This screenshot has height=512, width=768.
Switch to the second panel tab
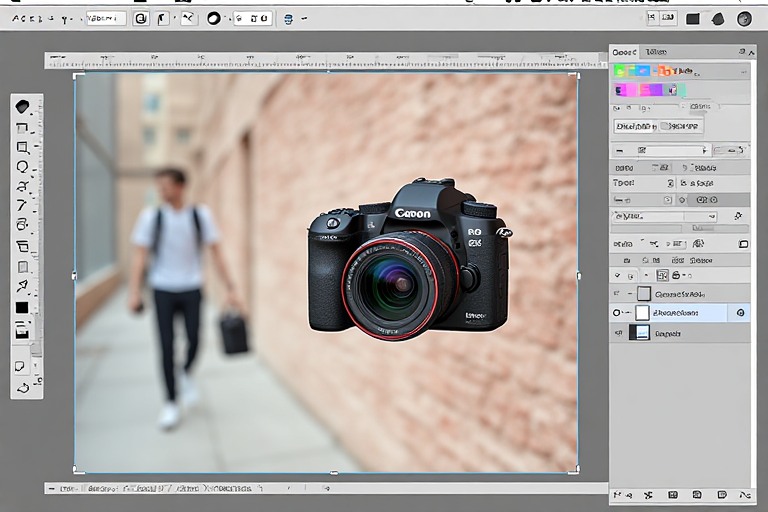tap(655, 52)
